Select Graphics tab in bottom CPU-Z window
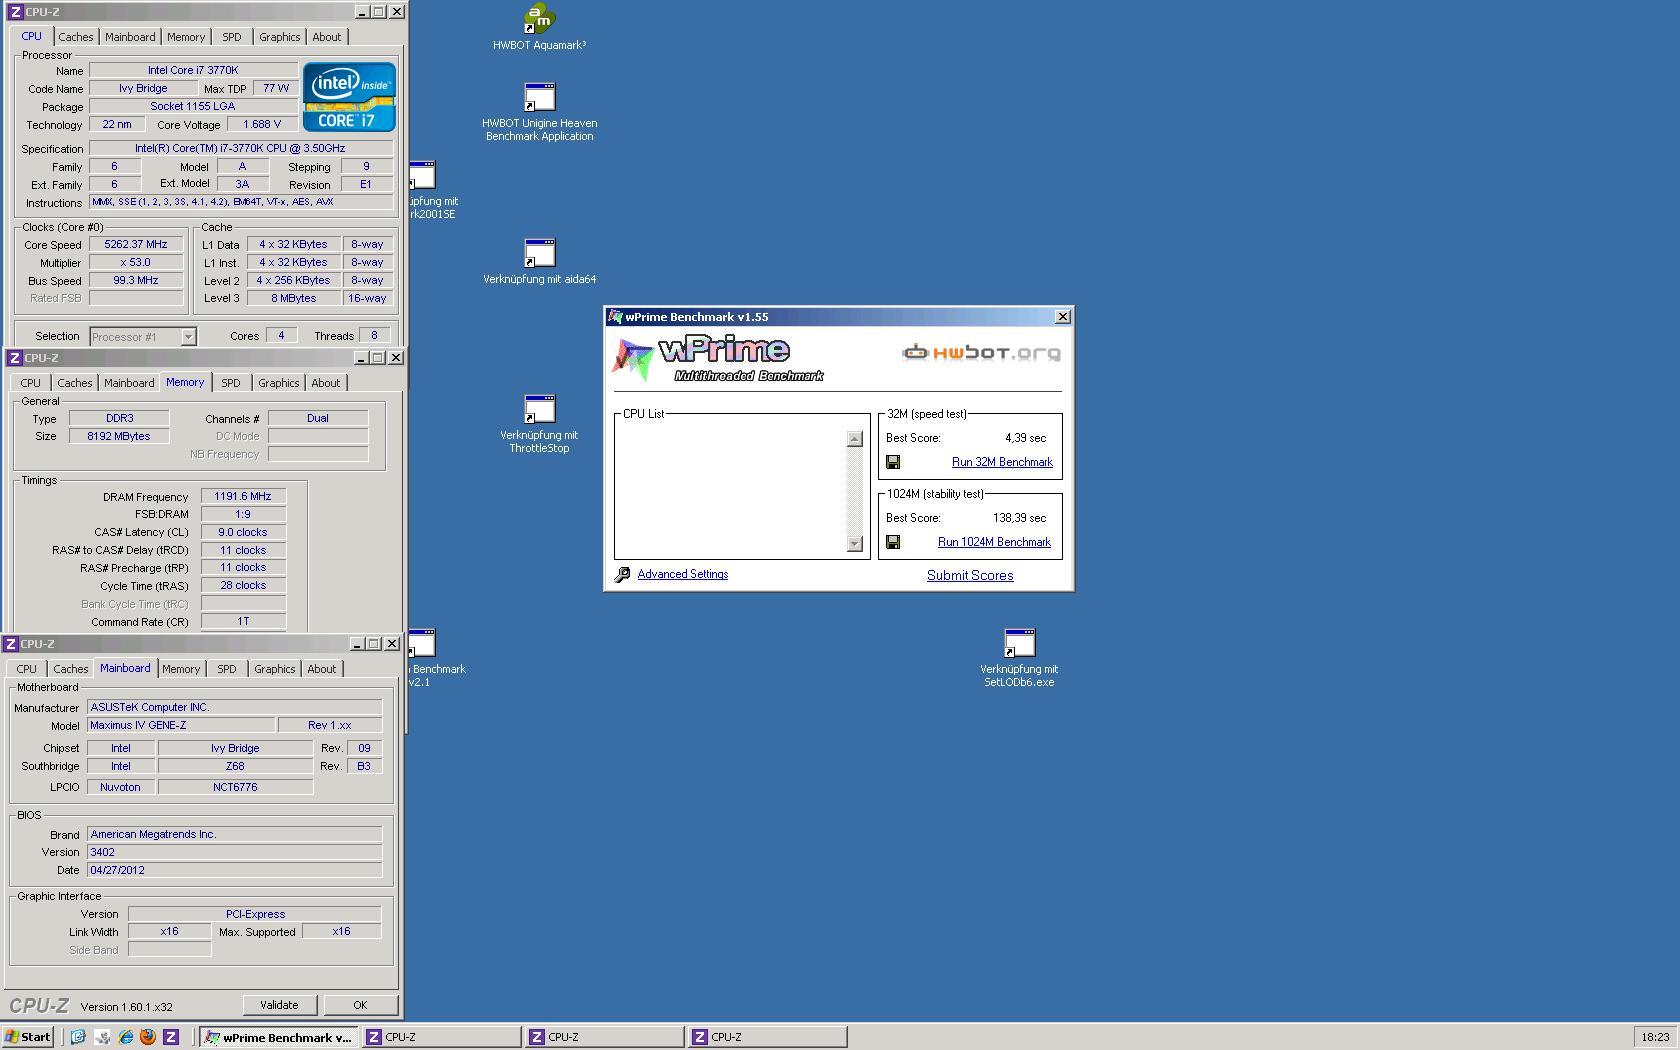1680x1050 pixels. [274, 669]
